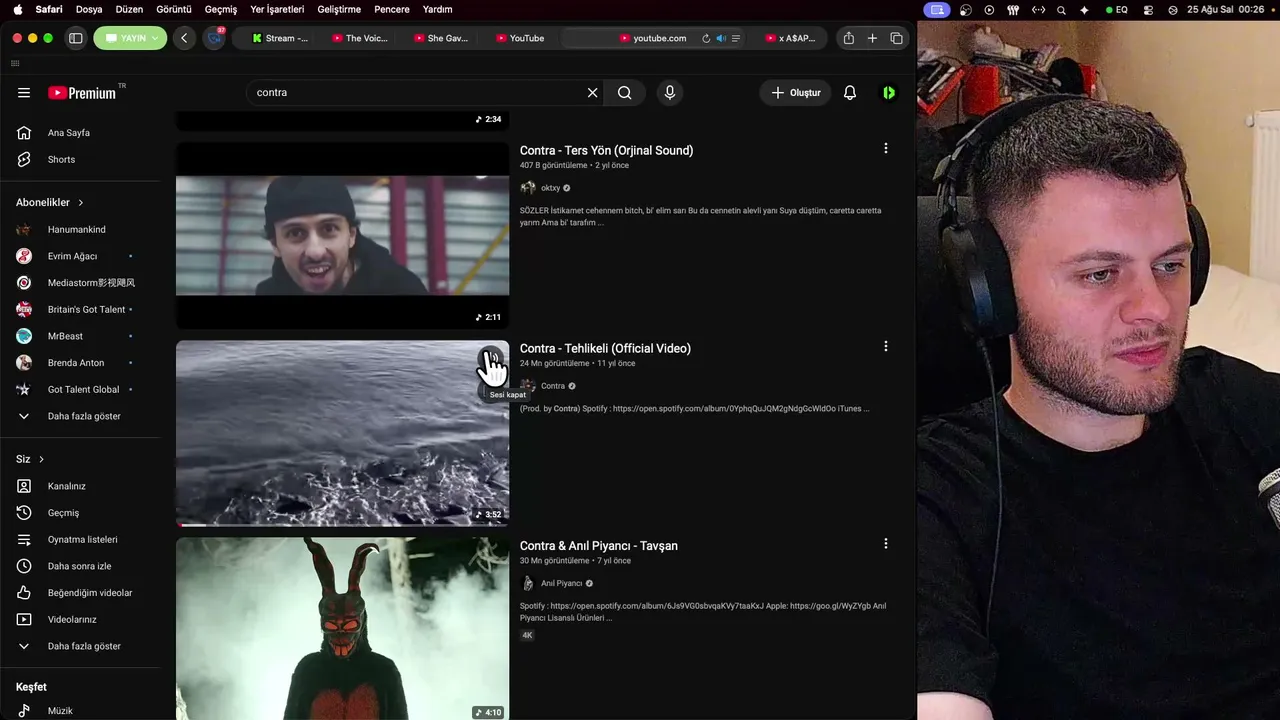Open the YouTube notifications bell

pos(850,93)
